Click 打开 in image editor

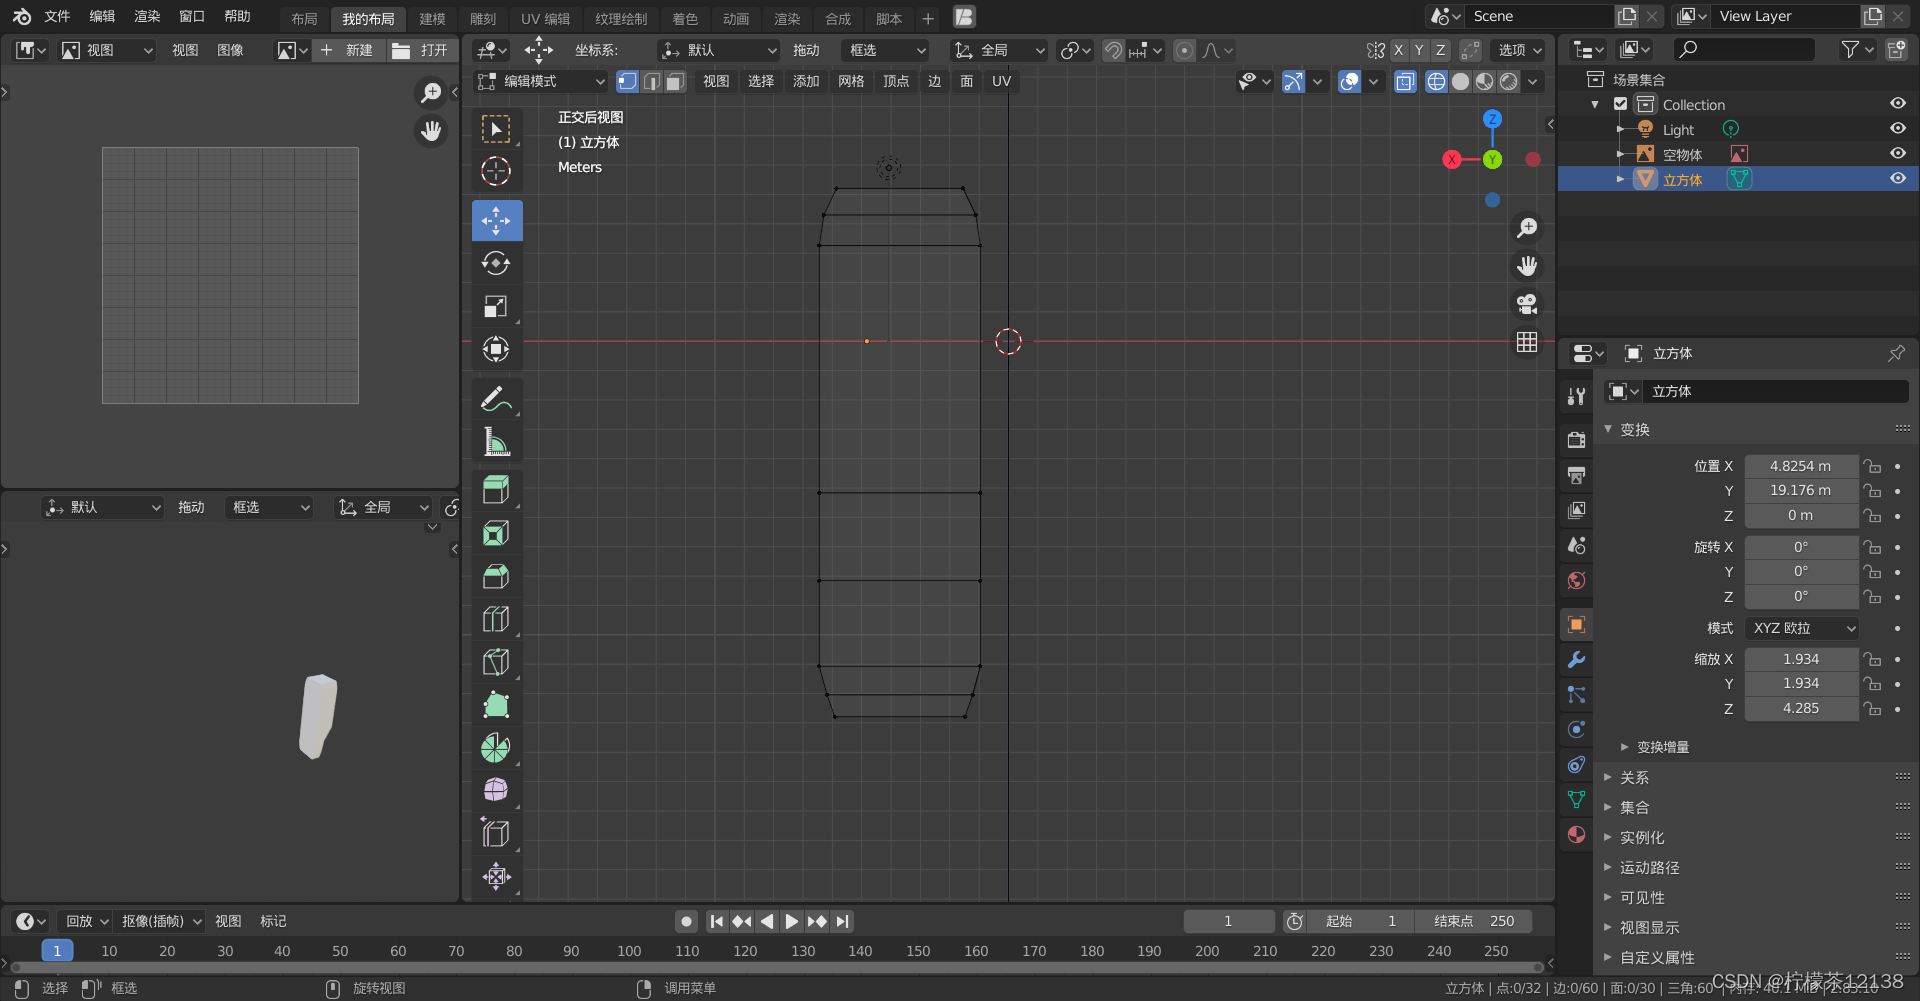tap(421, 50)
